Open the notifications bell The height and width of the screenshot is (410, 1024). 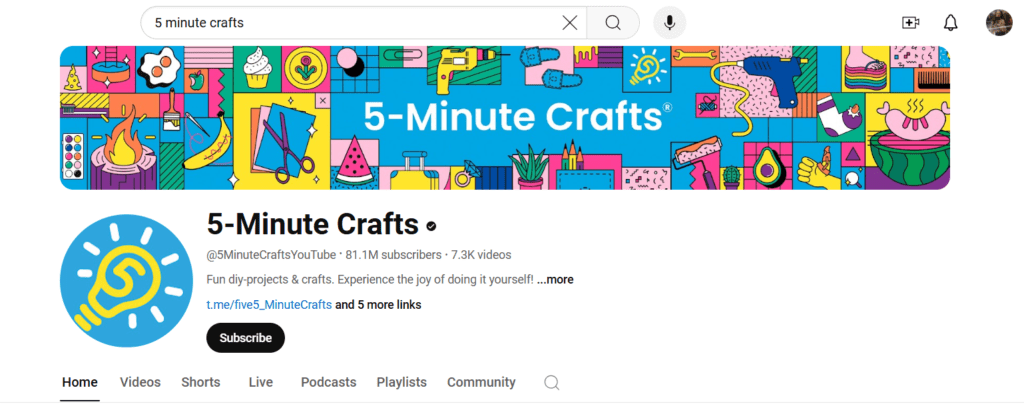point(951,23)
